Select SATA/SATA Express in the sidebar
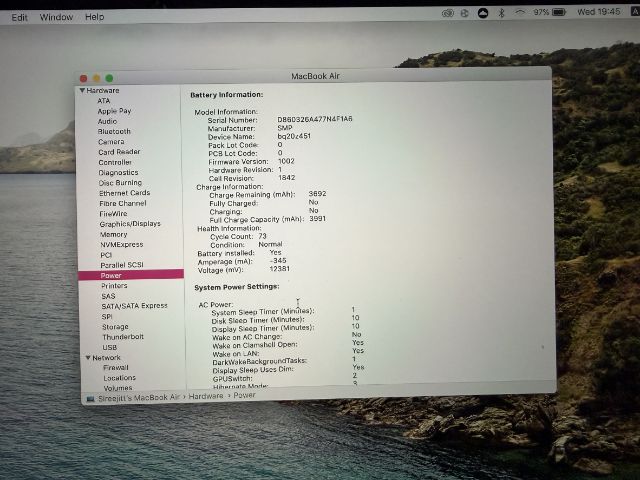Image resolution: width=640 pixels, height=480 pixels. click(x=134, y=306)
